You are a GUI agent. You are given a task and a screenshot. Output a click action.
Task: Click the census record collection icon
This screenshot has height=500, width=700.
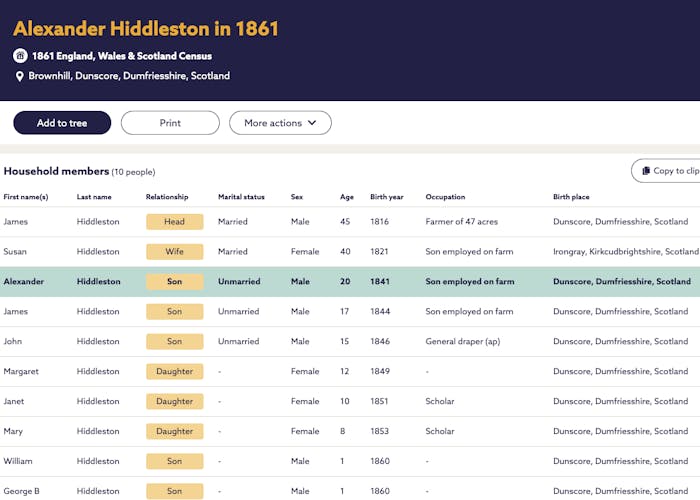pyautogui.click(x=20, y=56)
